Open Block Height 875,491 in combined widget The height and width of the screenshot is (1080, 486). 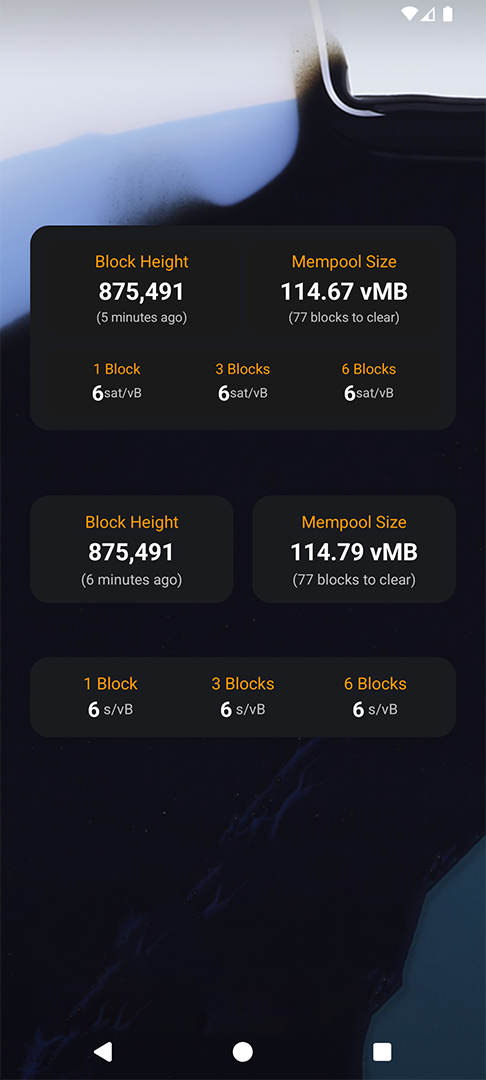[142, 289]
